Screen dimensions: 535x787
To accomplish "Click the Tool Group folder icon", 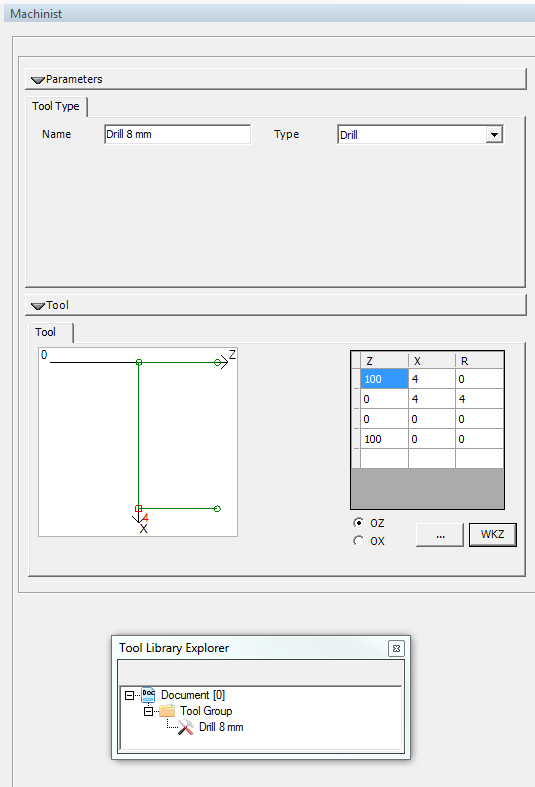I will coord(167,711).
